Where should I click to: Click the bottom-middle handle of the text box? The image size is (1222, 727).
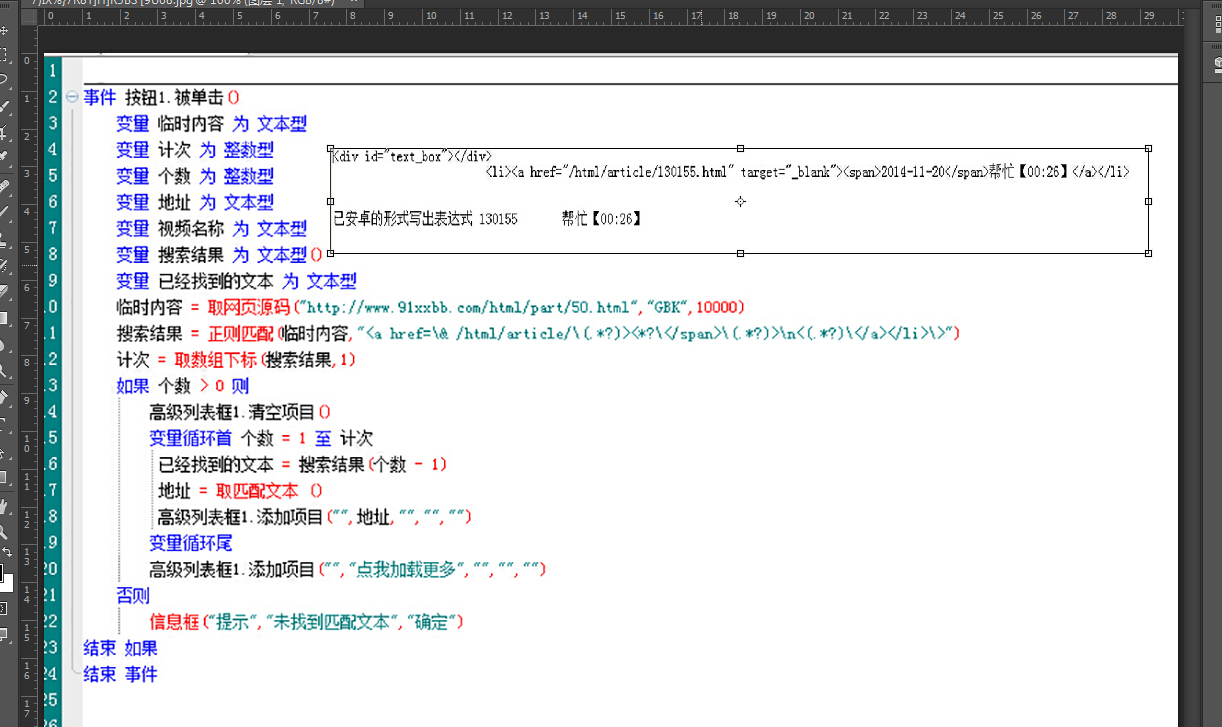click(x=740, y=254)
